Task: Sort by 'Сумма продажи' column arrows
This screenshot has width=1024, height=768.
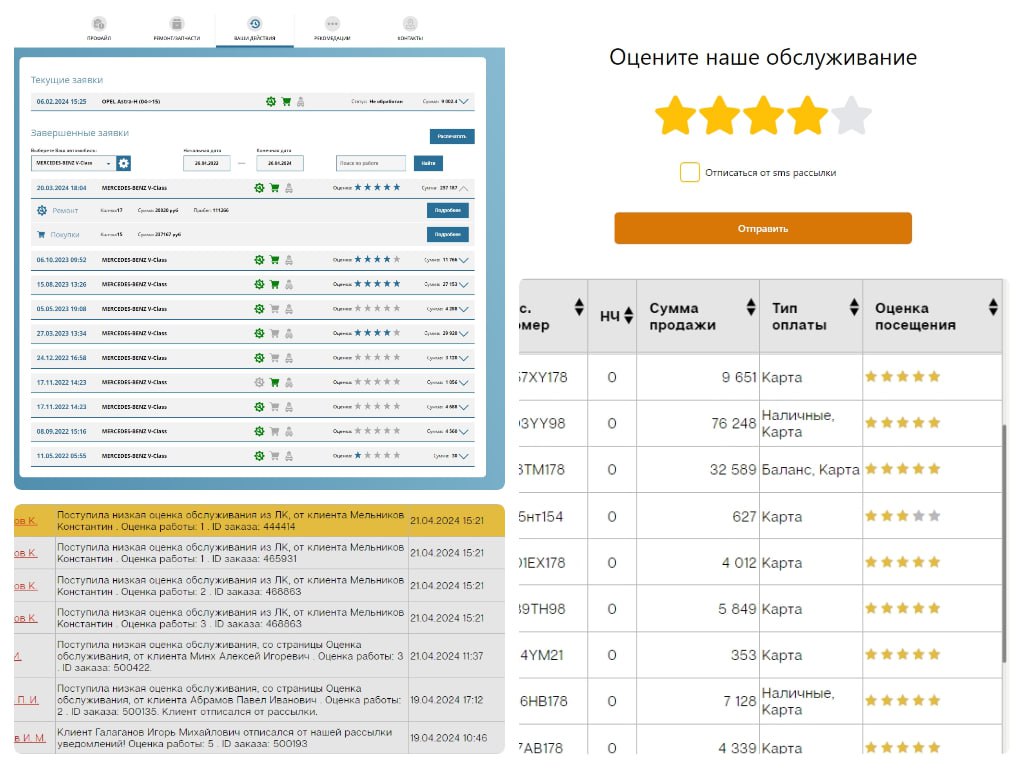Action: point(750,308)
